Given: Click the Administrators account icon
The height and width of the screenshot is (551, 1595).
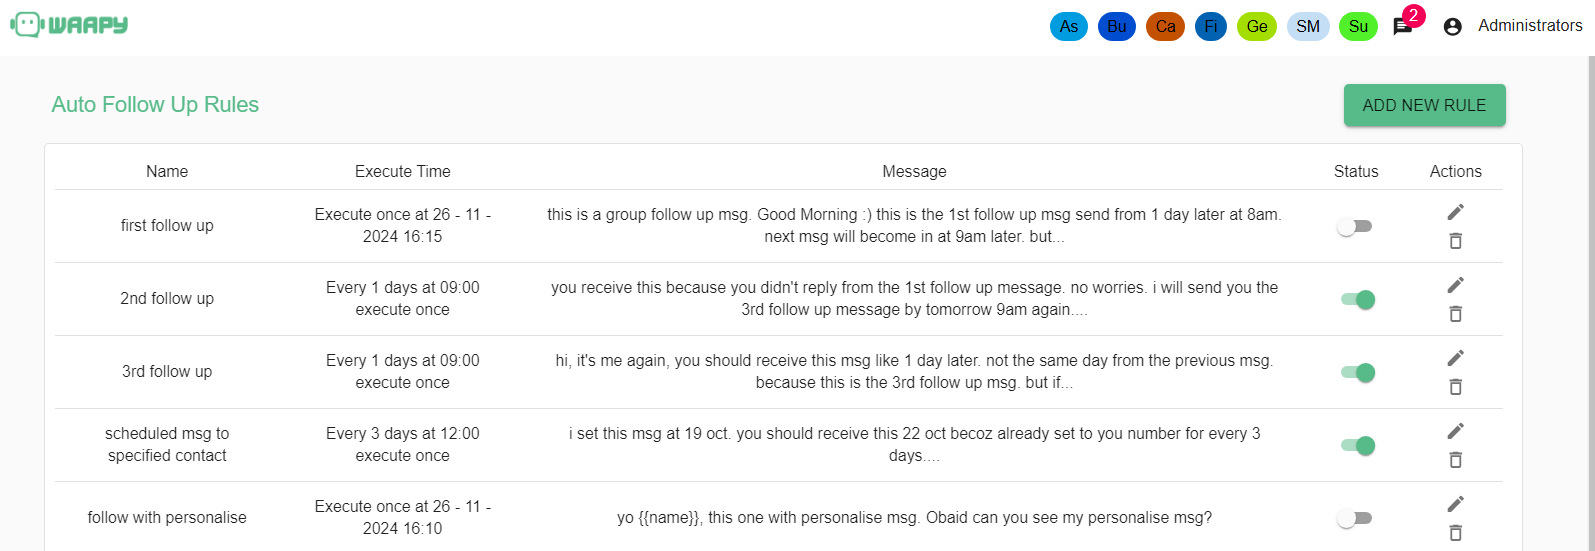Looking at the screenshot, I should [x=1453, y=27].
